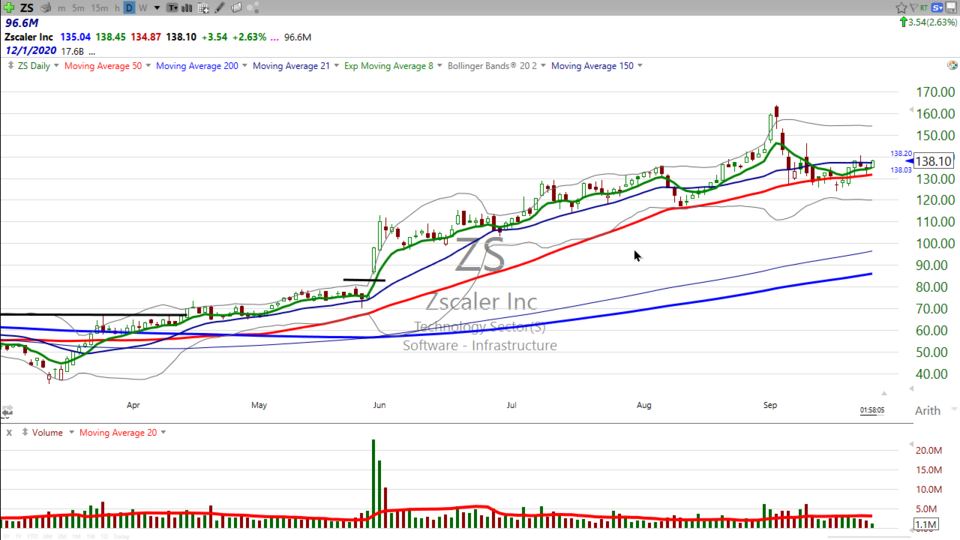Screen dimensions: 960x540
Task: Toggle the Arith scale mode label
Action: tap(928, 411)
